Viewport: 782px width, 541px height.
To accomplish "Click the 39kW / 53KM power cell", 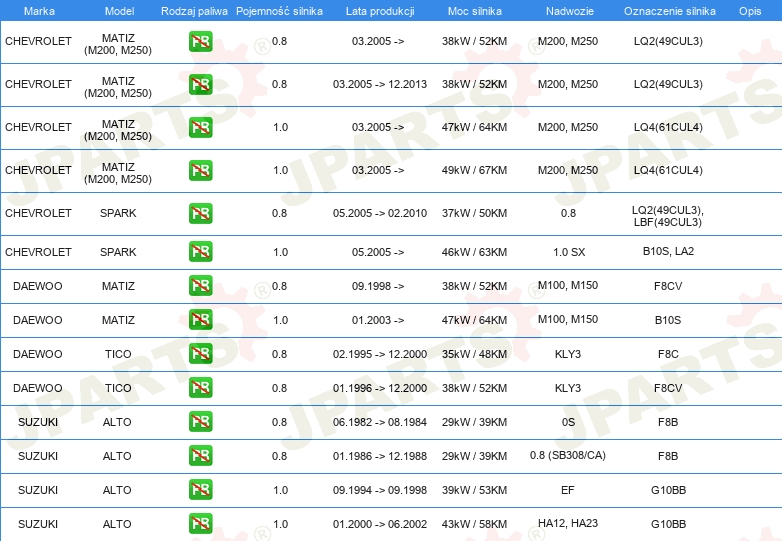I will click(474, 489).
